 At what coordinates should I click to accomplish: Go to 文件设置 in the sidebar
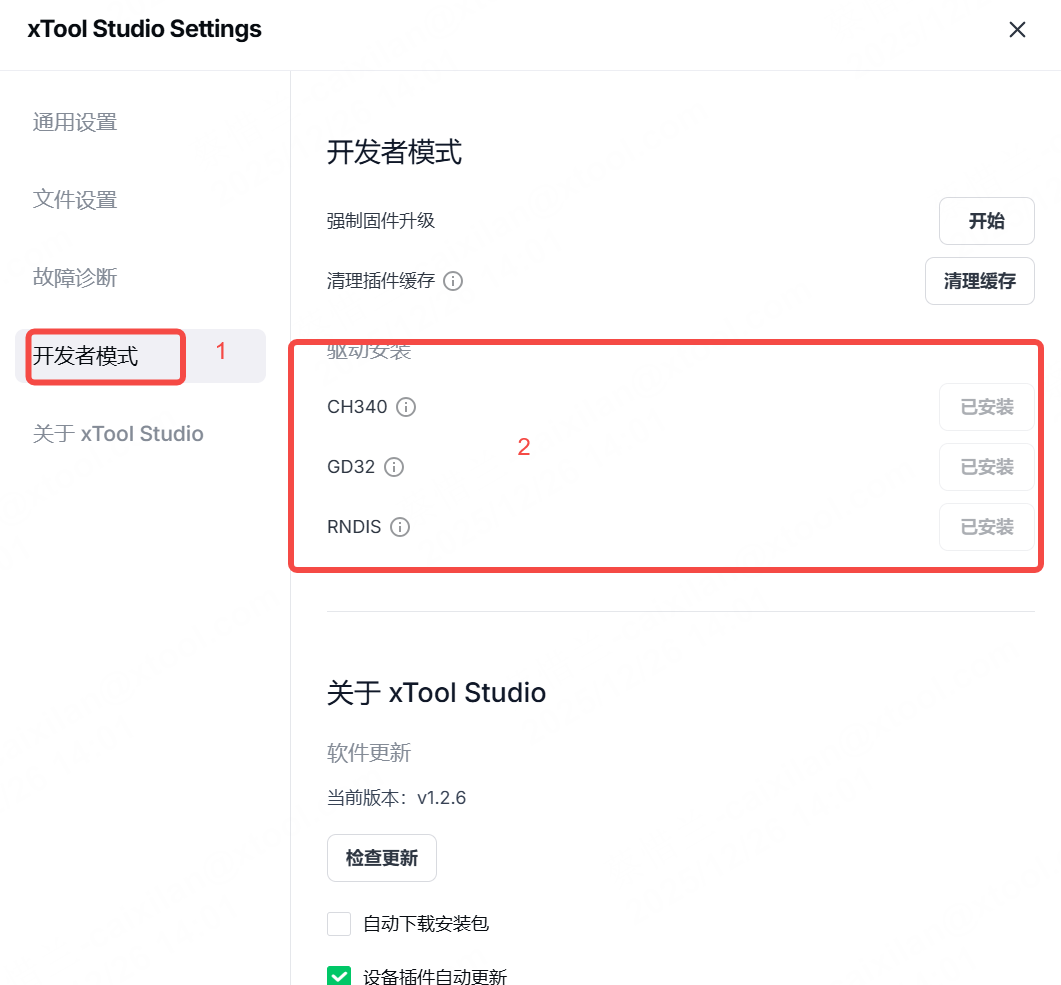(x=75, y=200)
